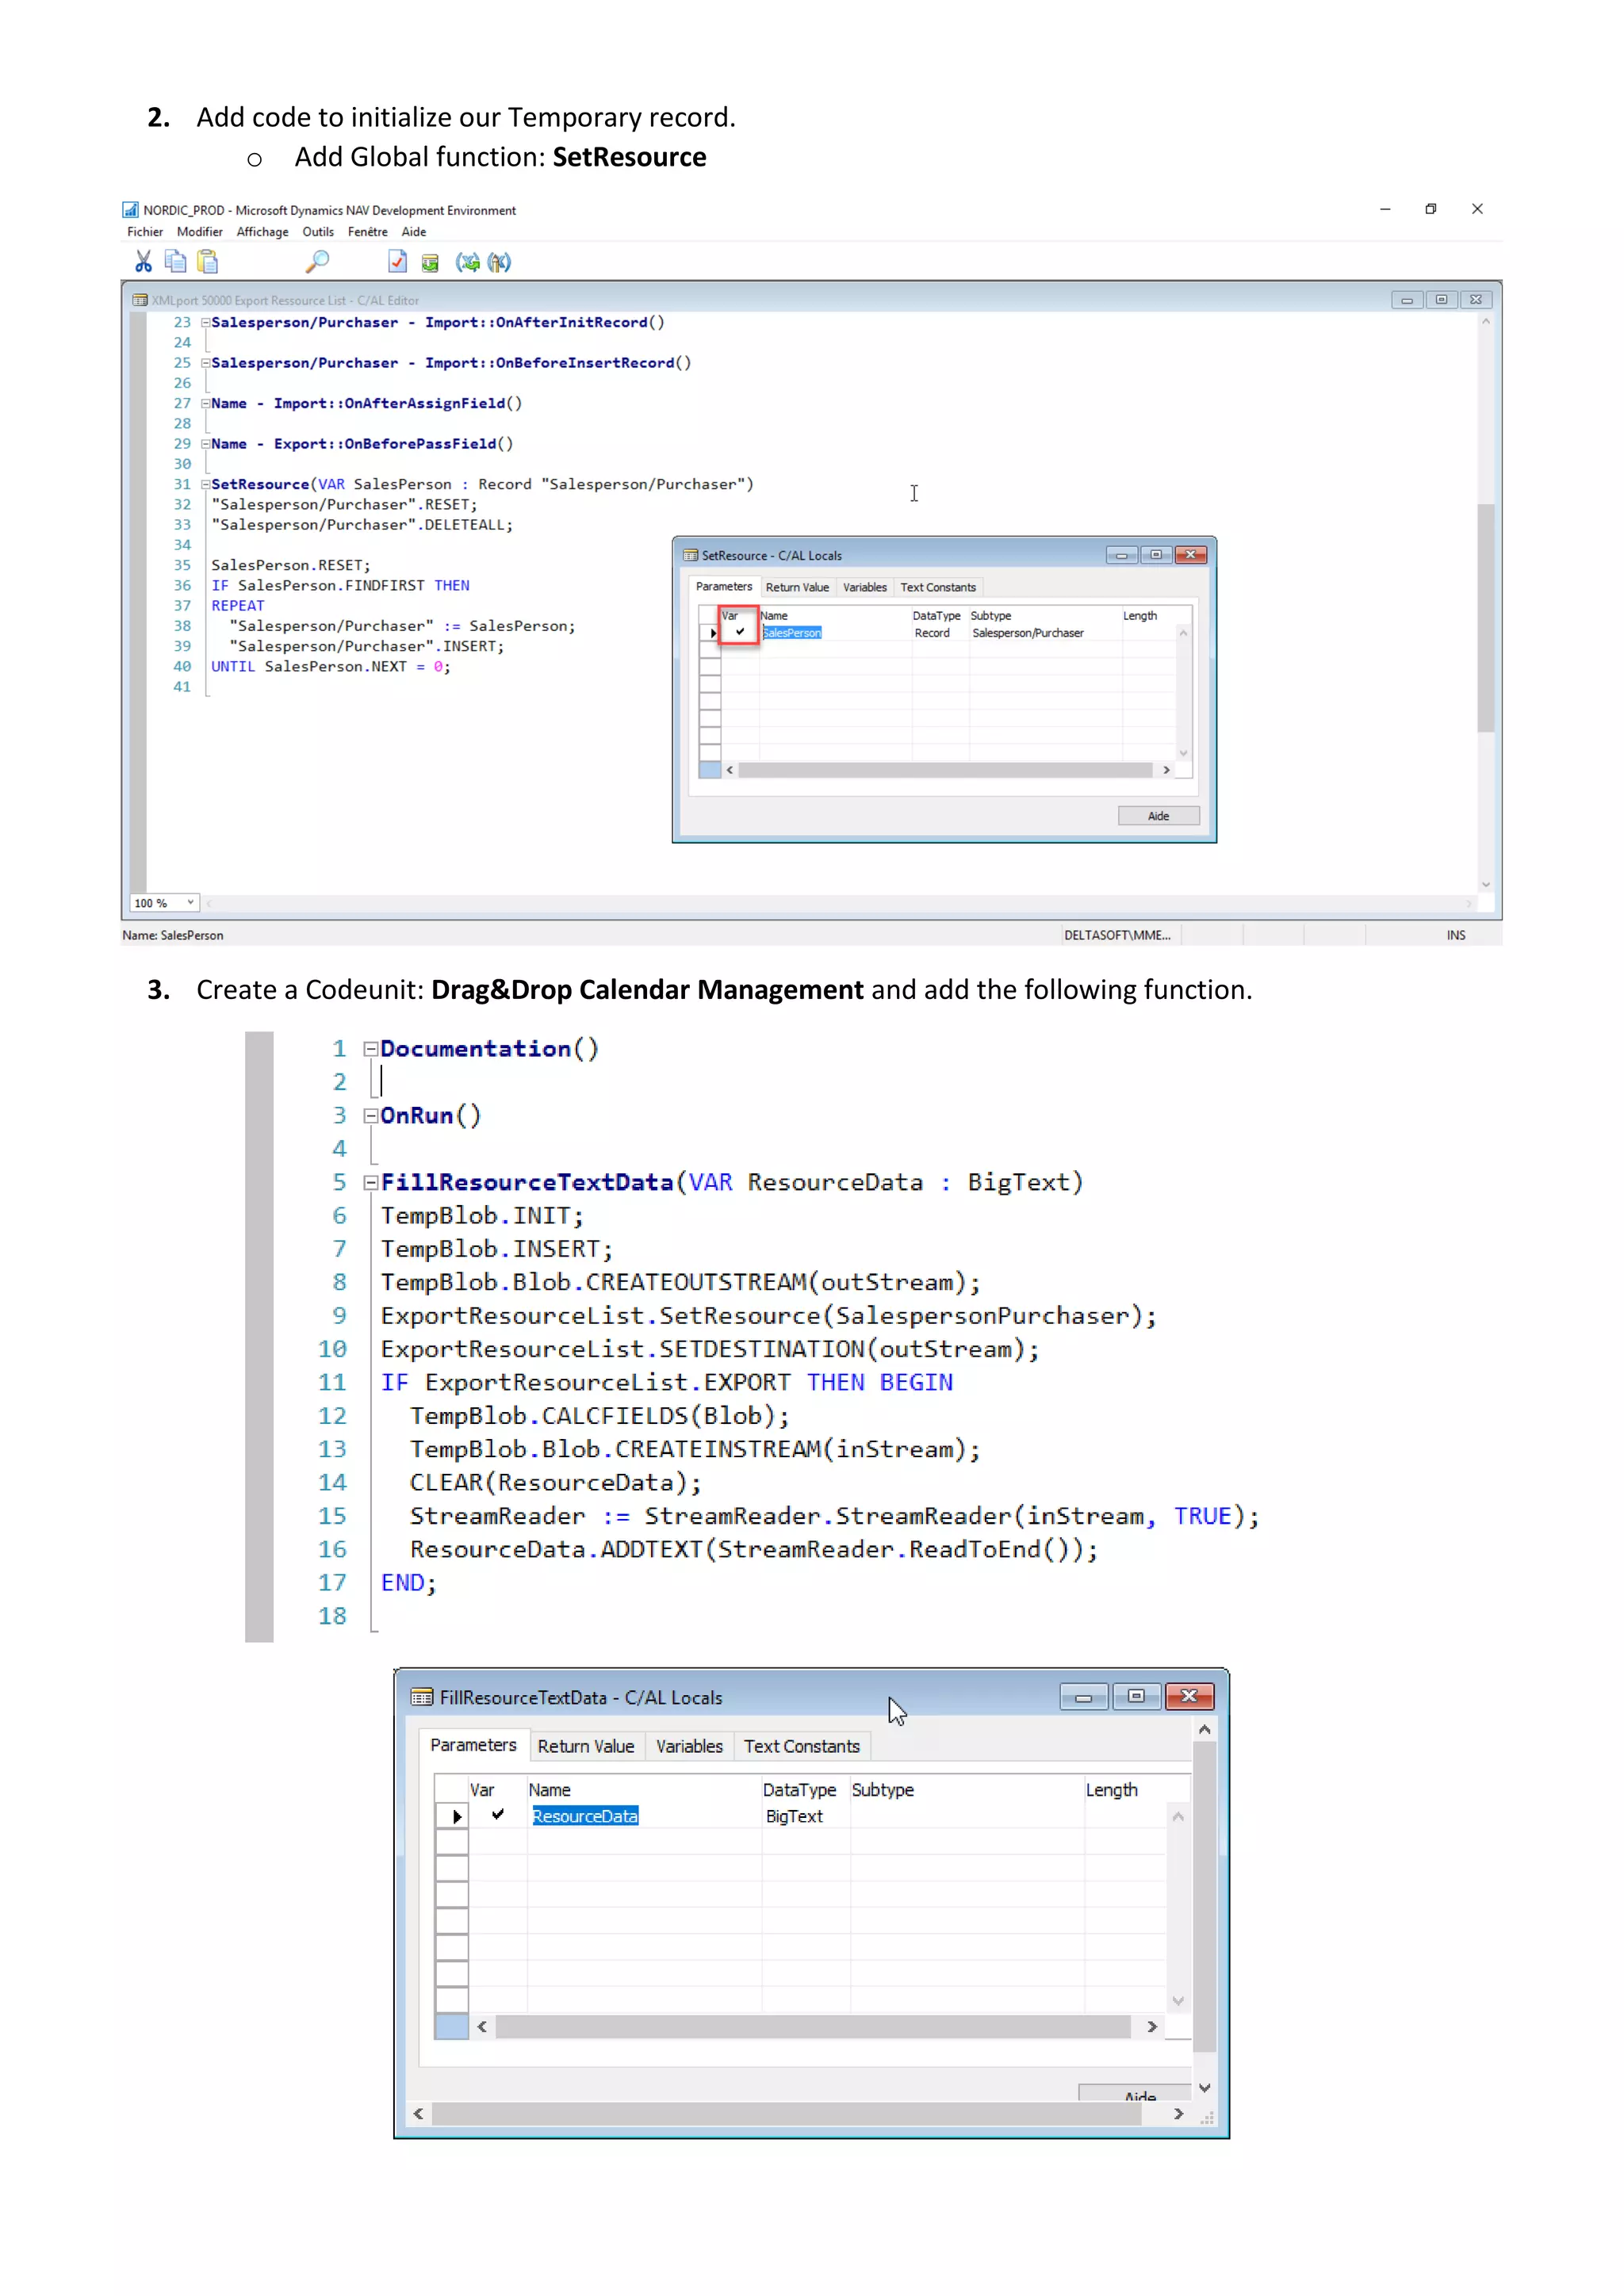Maximize the FillResourceTextData C/AL Locals window
This screenshot has height=2296, width=1624.
coord(1136,1696)
